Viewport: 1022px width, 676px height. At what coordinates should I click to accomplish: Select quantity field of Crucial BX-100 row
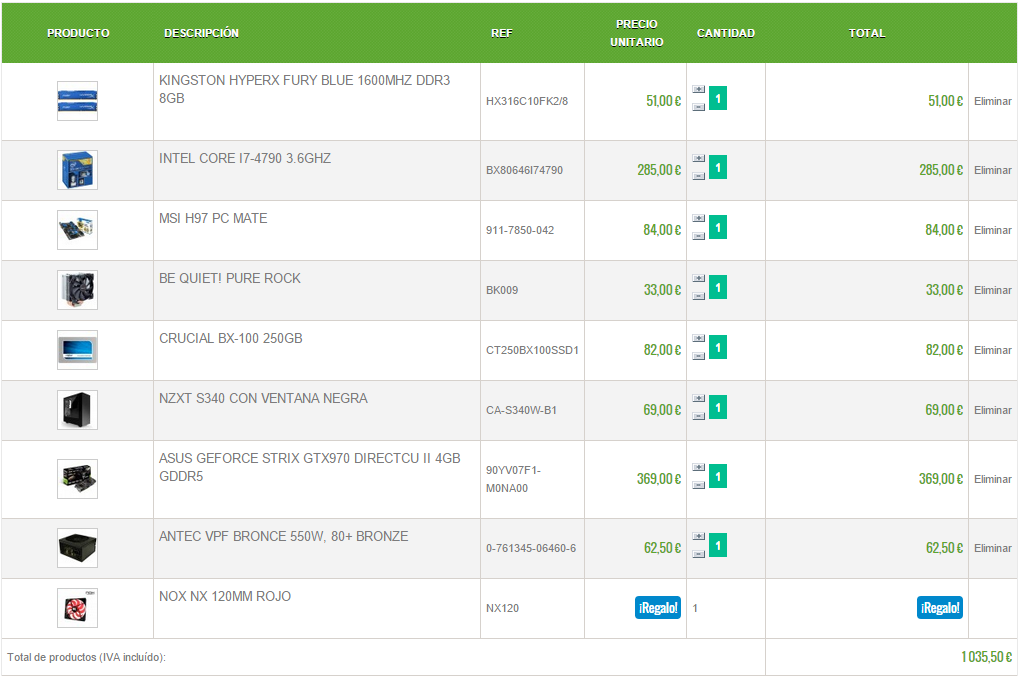click(x=718, y=347)
